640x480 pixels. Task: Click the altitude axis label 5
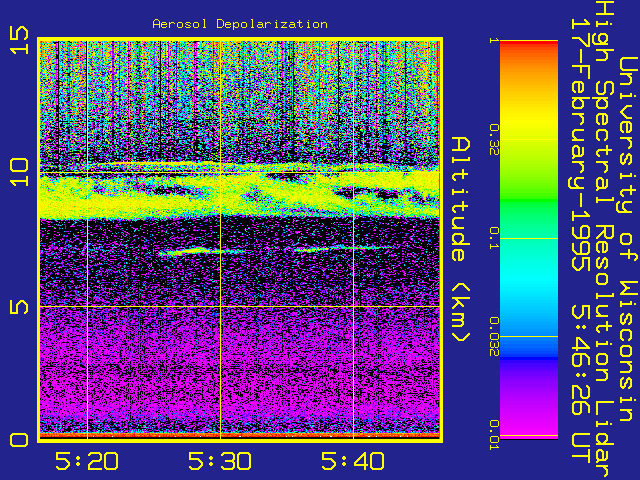tap(20, 307)
